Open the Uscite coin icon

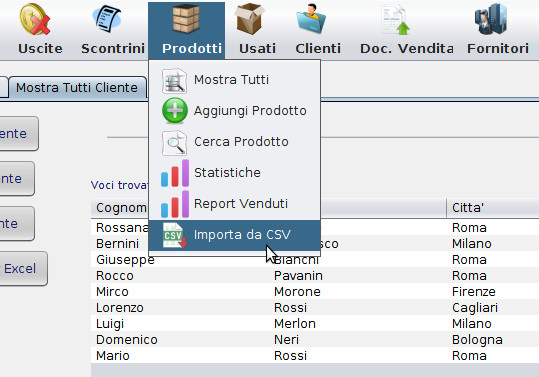click(35, 19)
